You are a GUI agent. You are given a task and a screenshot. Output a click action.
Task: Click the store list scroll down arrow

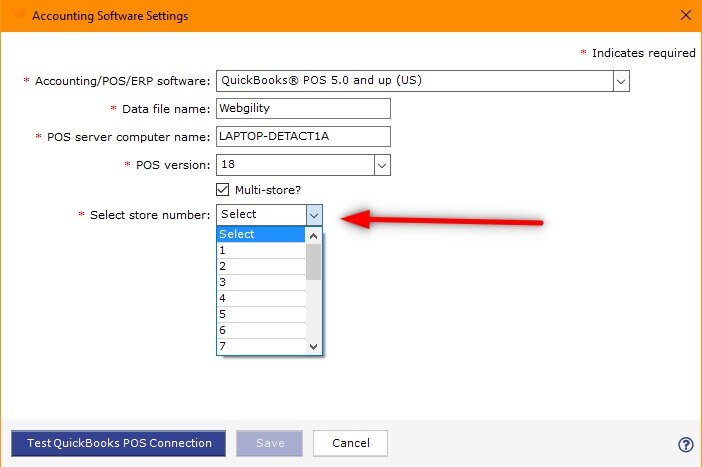314,346
